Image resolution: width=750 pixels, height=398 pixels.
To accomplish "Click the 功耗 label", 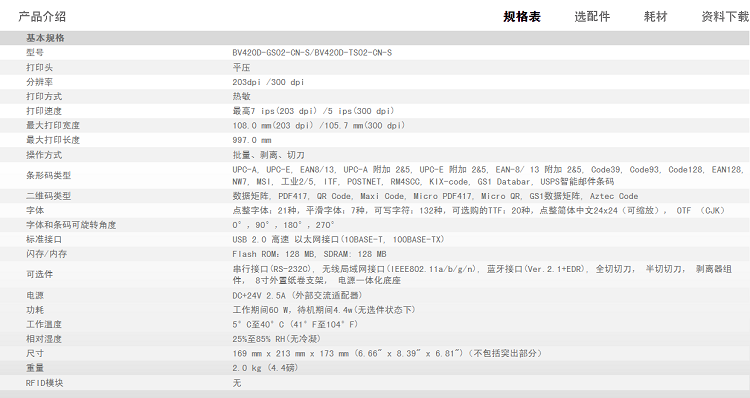I will click(35, 310).
